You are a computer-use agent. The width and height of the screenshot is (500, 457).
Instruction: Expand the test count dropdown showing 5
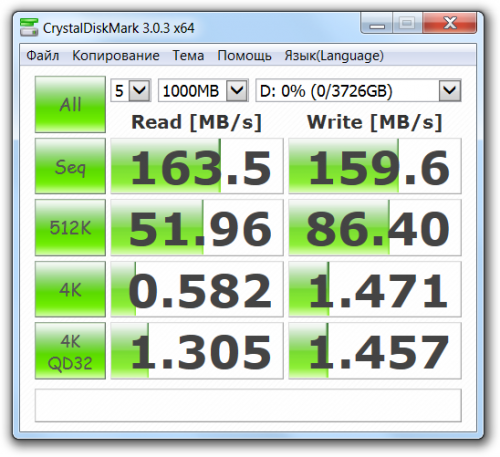tap(131, 90)
